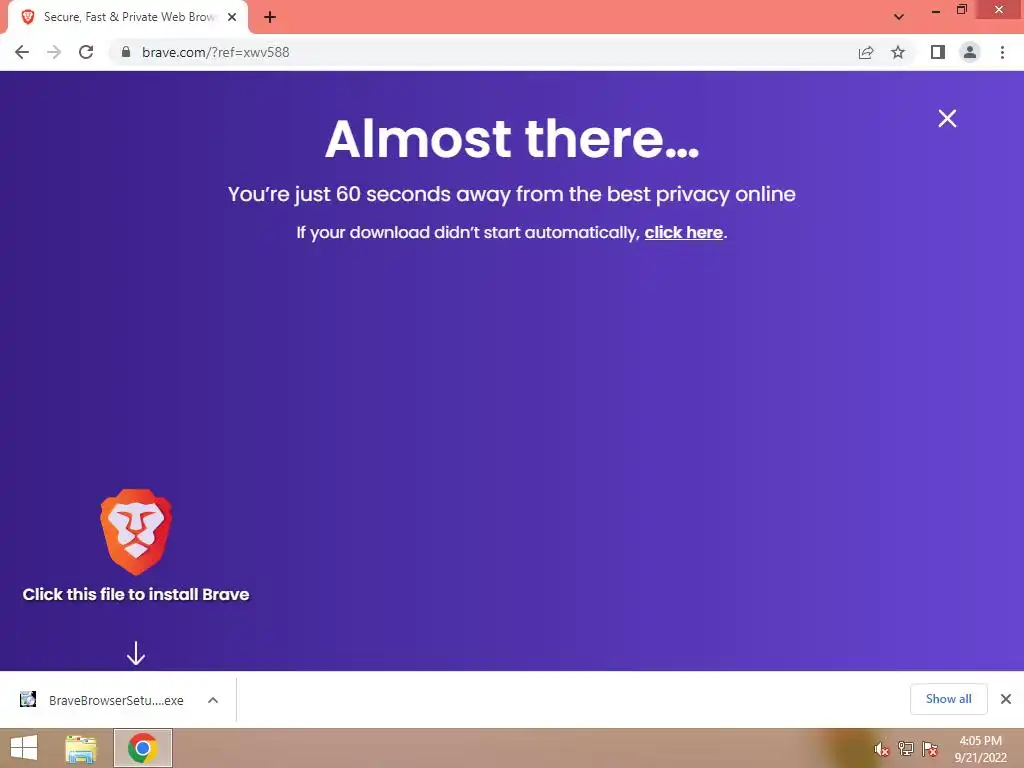Click the forward navigation arrow

pos(54,52)
